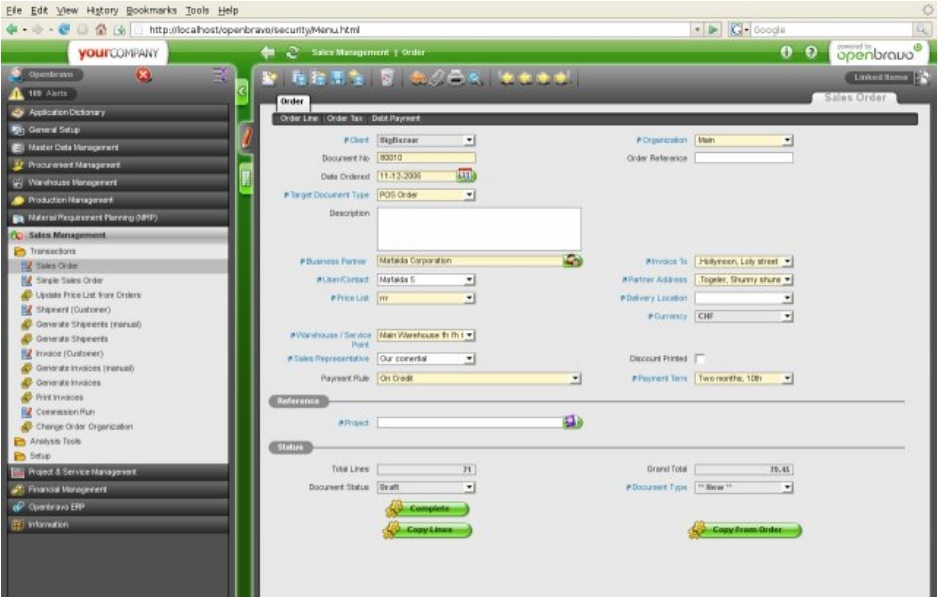Click the Description text area
The width and height of the screenshot is (938, 597).
coord(479,229)
